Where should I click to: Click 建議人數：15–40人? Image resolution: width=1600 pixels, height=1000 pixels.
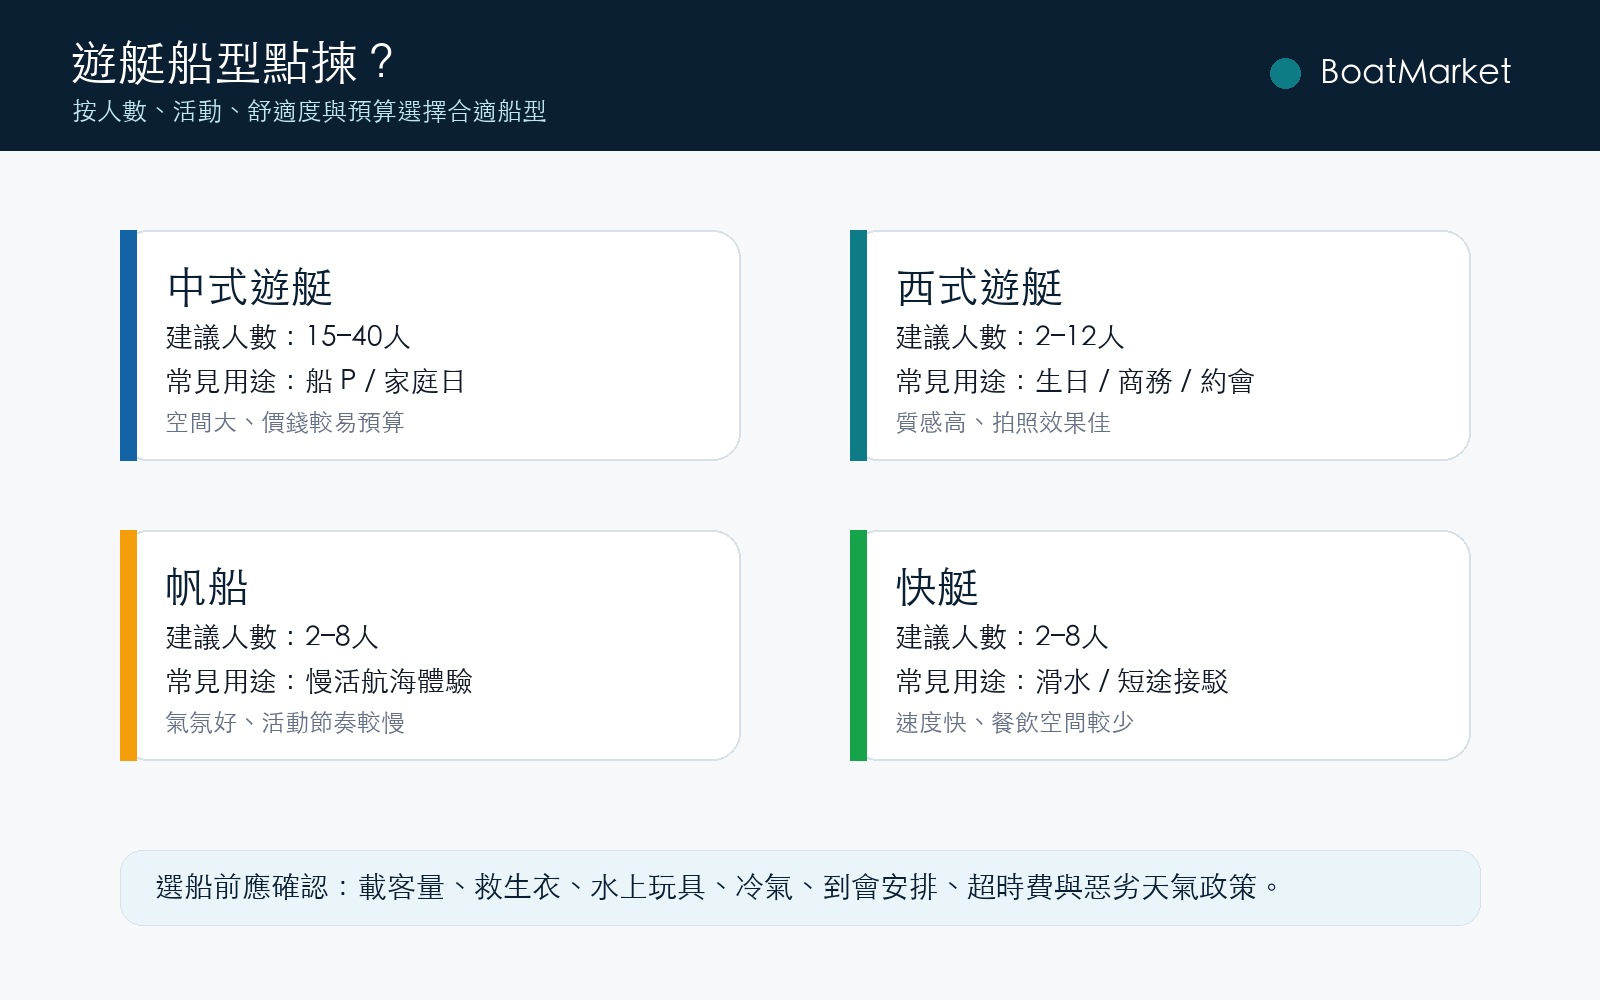pos(288,337)
